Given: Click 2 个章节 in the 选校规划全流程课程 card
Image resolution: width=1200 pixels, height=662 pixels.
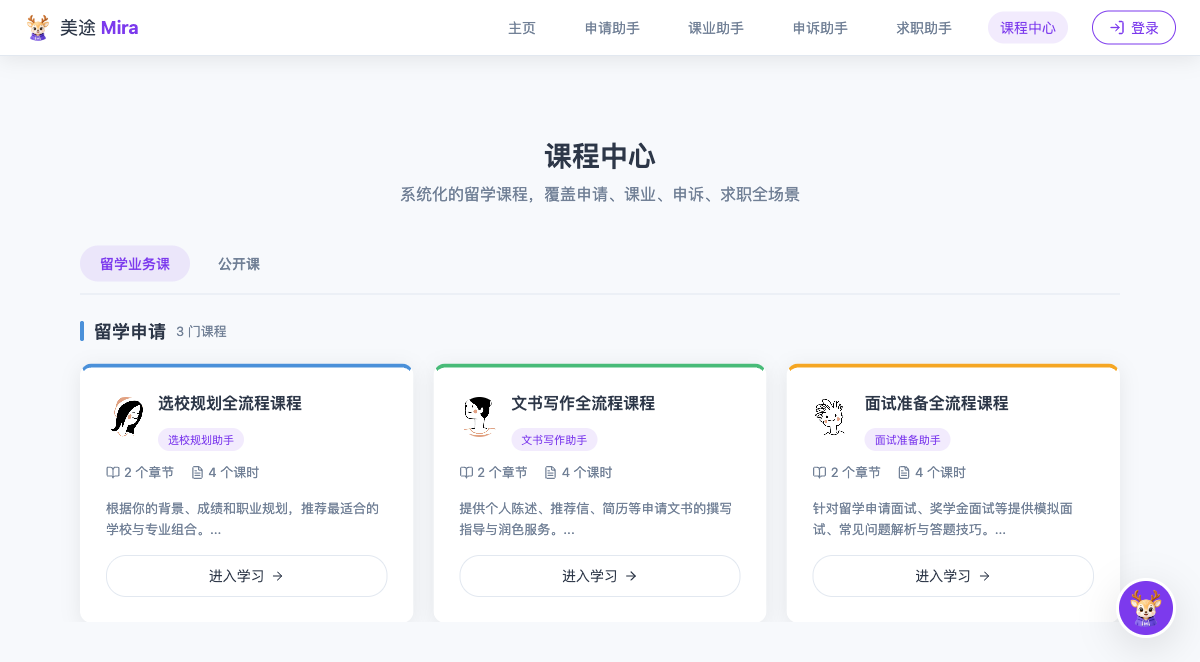Looking at the screenshot, I should 149,473.
